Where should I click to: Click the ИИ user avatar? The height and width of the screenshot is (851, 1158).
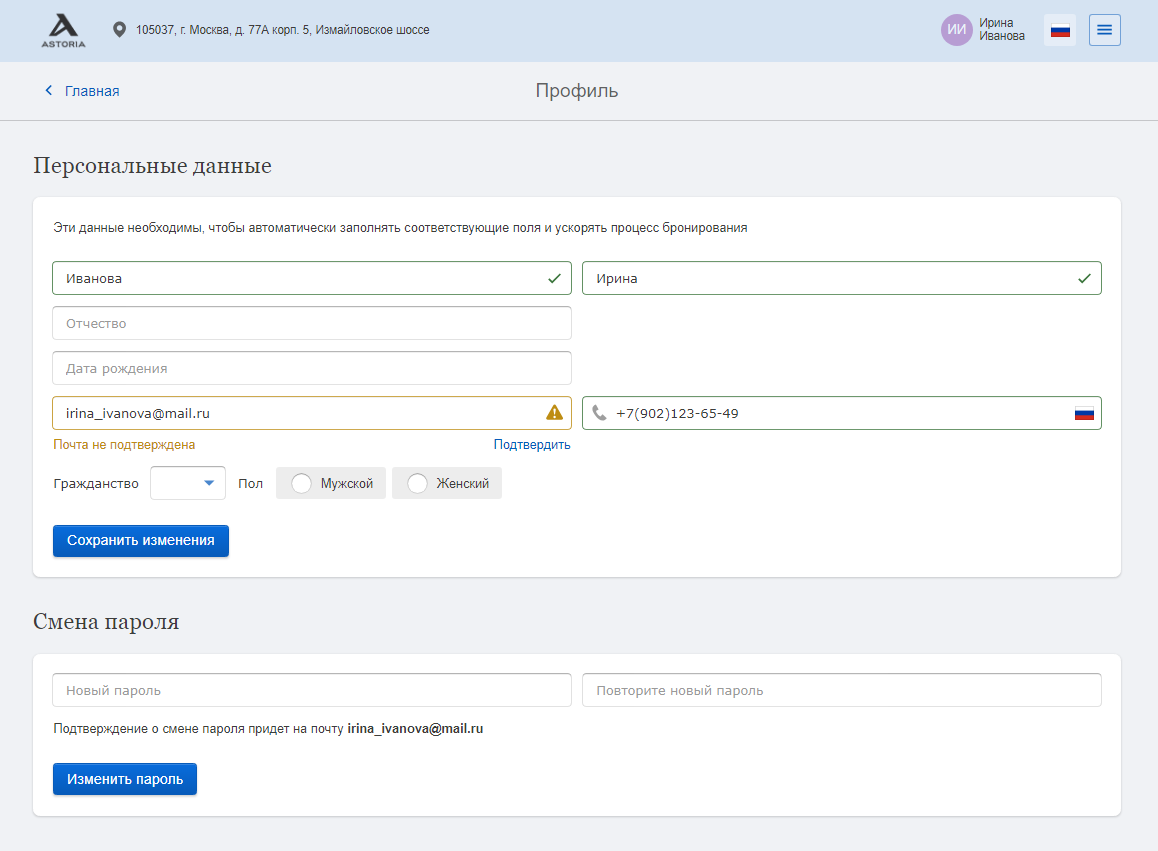coord(956,30)
